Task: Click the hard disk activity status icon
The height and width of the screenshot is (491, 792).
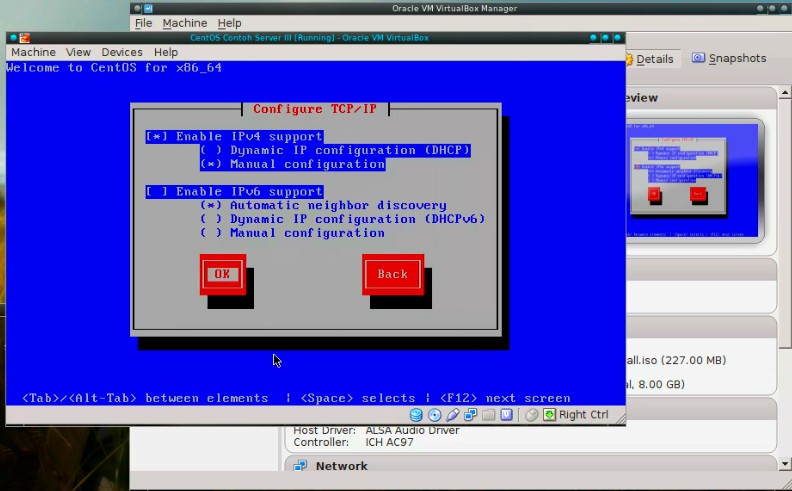Action: pyautogui.click(x=416, y=415)
